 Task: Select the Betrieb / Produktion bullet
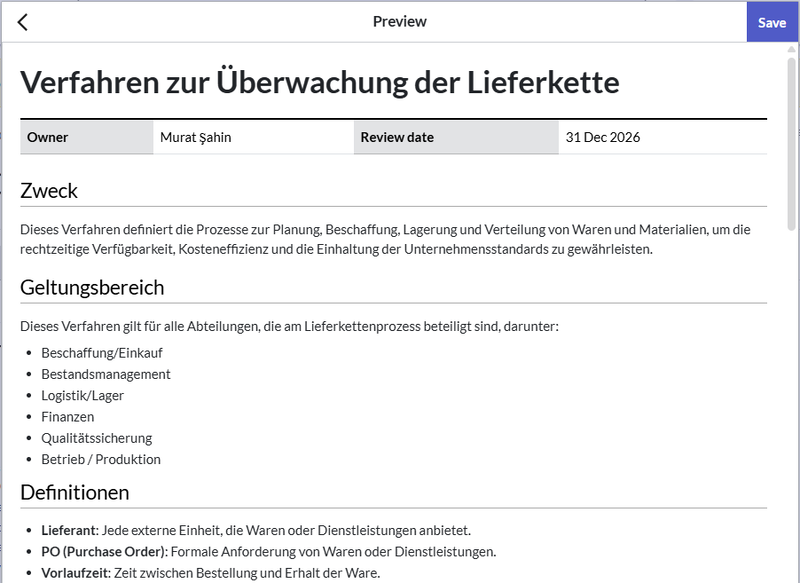100,459
